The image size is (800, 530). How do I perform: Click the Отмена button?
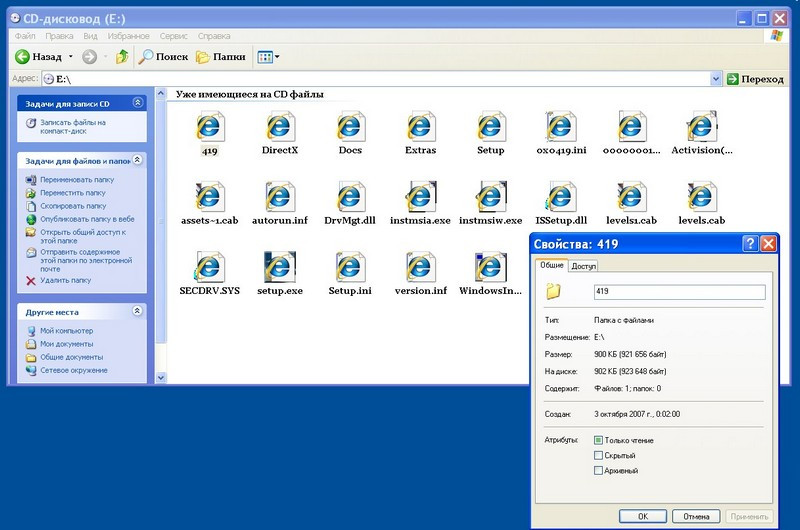pos(696,516)
